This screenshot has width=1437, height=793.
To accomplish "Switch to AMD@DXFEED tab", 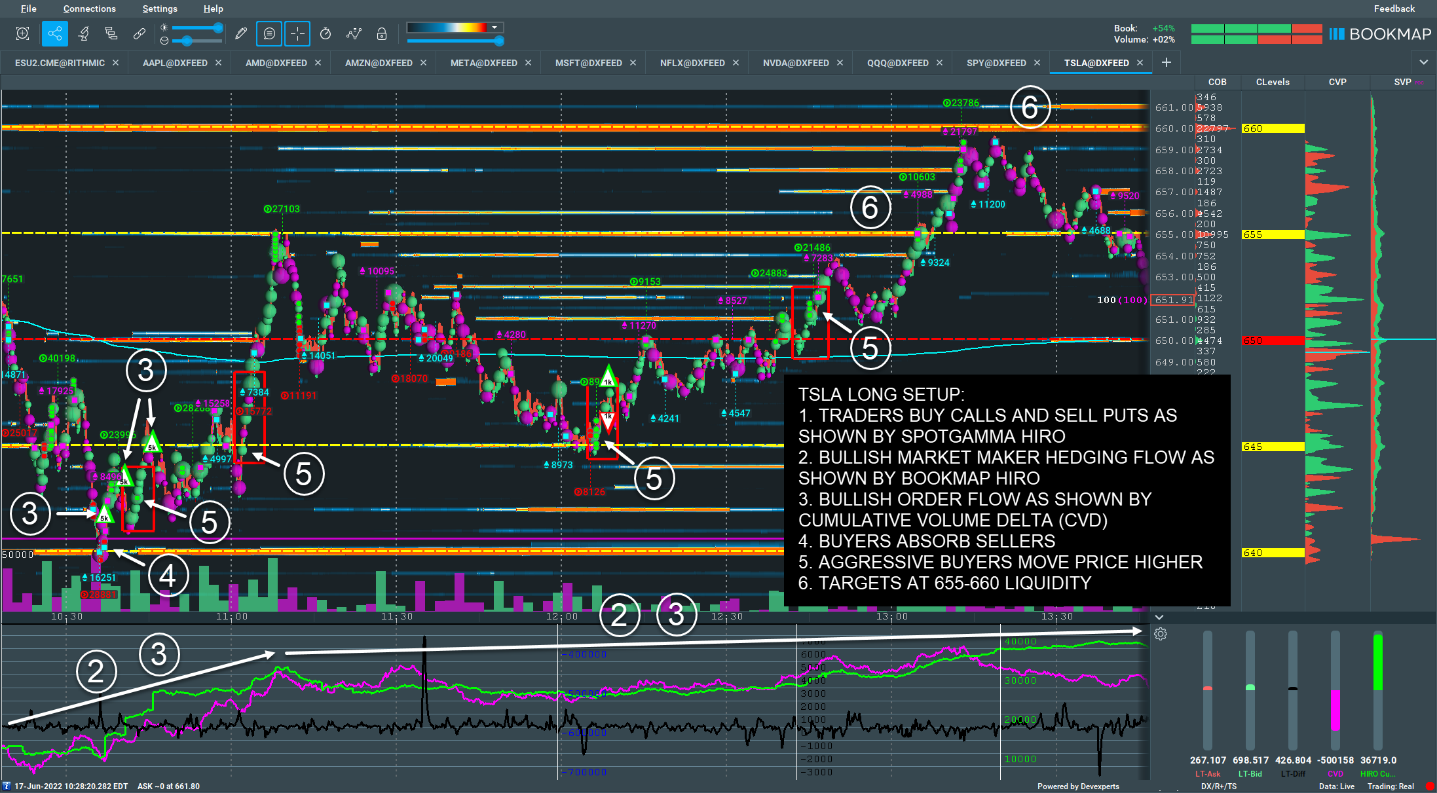I will 274,62.
